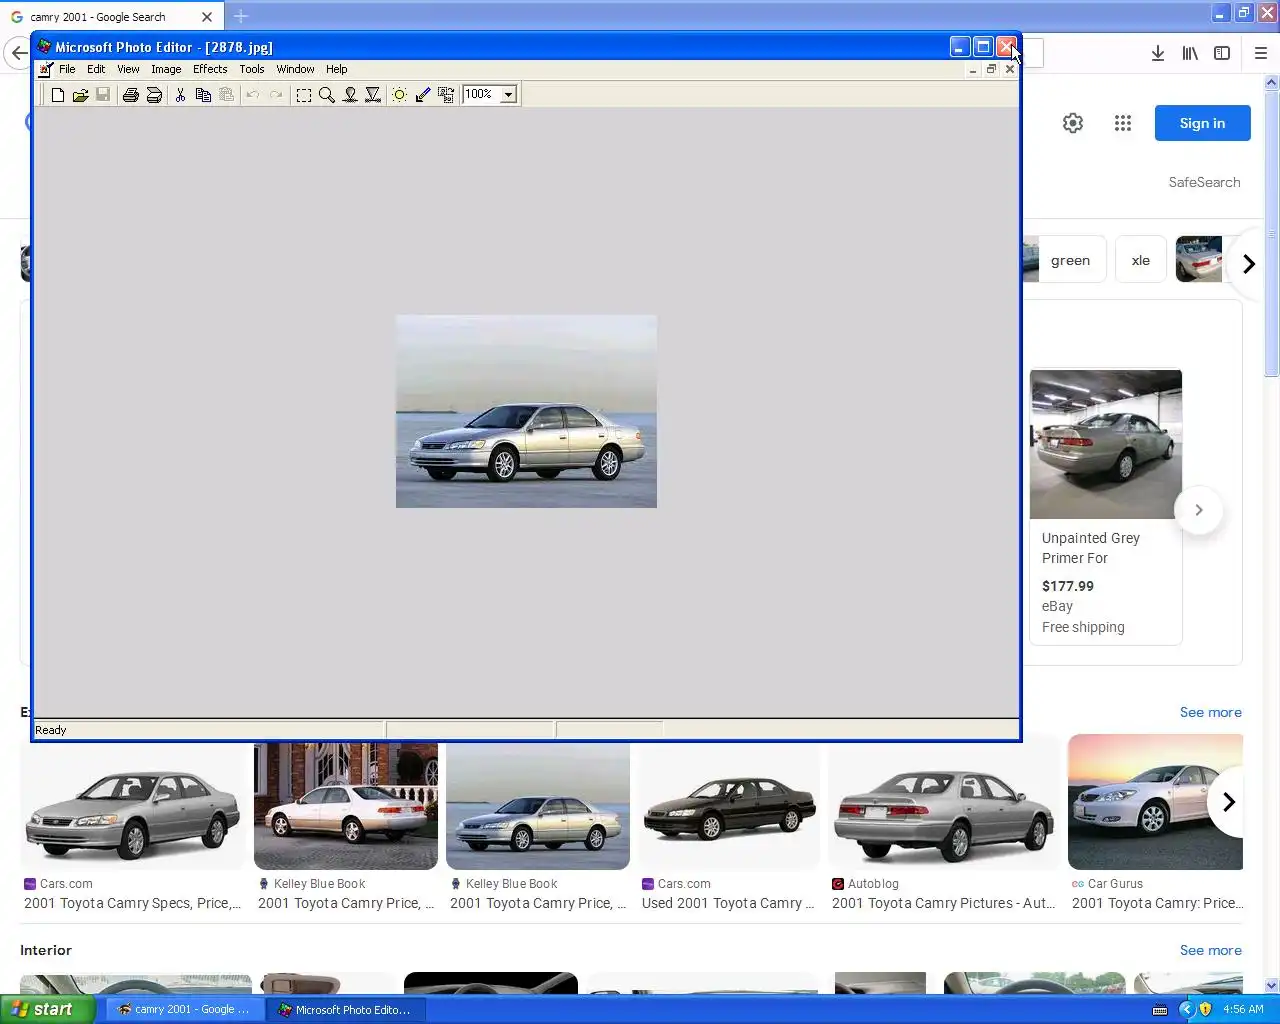Switch to camry 2001 Google taskbar button
This screenshot has width=1280, height=1024.
184,1009
